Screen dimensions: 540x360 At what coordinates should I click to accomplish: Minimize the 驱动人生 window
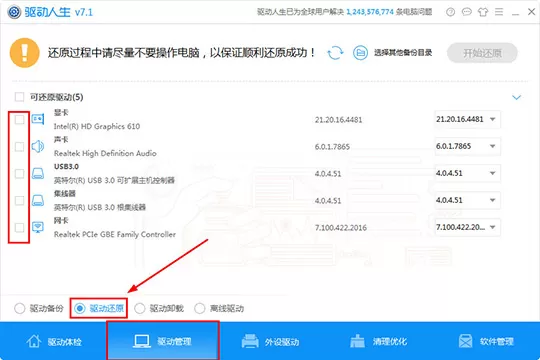[515, 13]
